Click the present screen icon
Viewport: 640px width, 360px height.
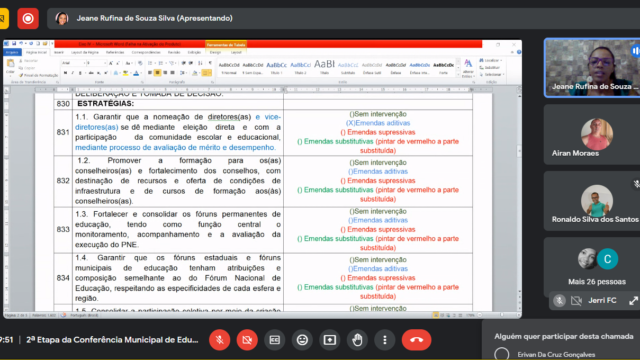click(329, 340)
